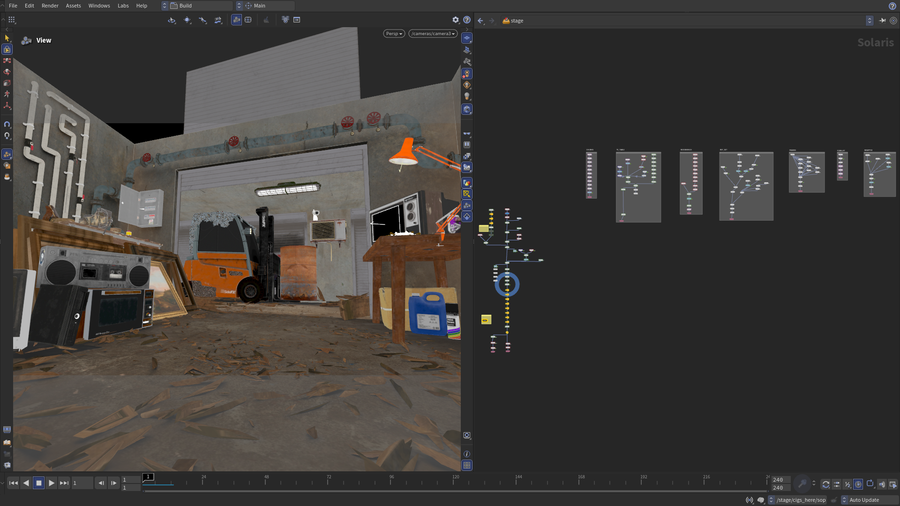Jump to first frame
This screenshot has height=506, width=900.
(x=13, y=483)
